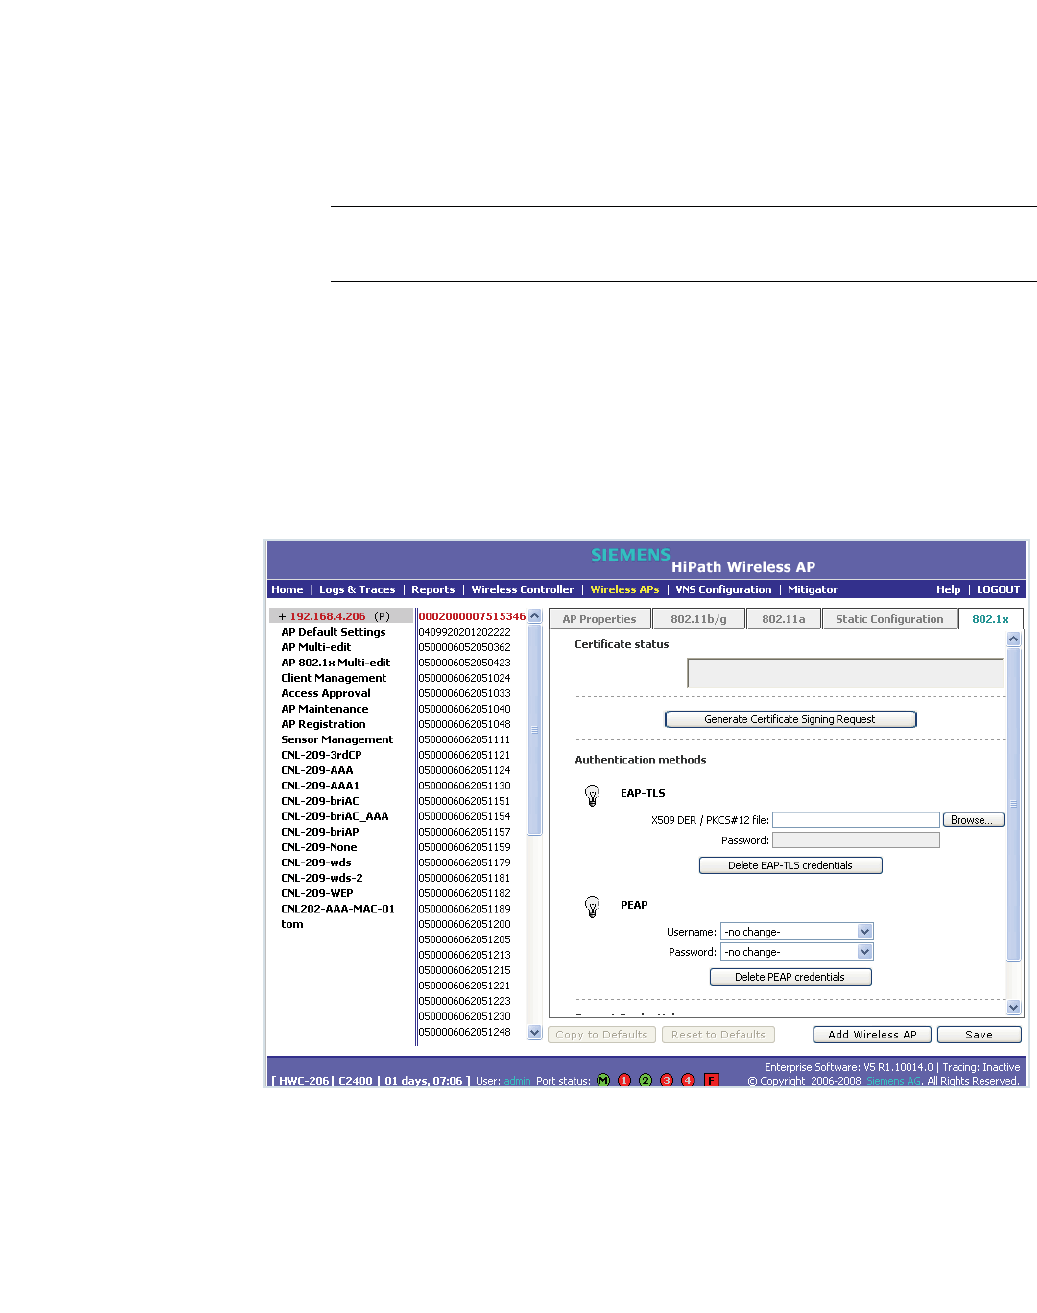Open the Home menu
1037x1313 pixels.
point(287,590)
